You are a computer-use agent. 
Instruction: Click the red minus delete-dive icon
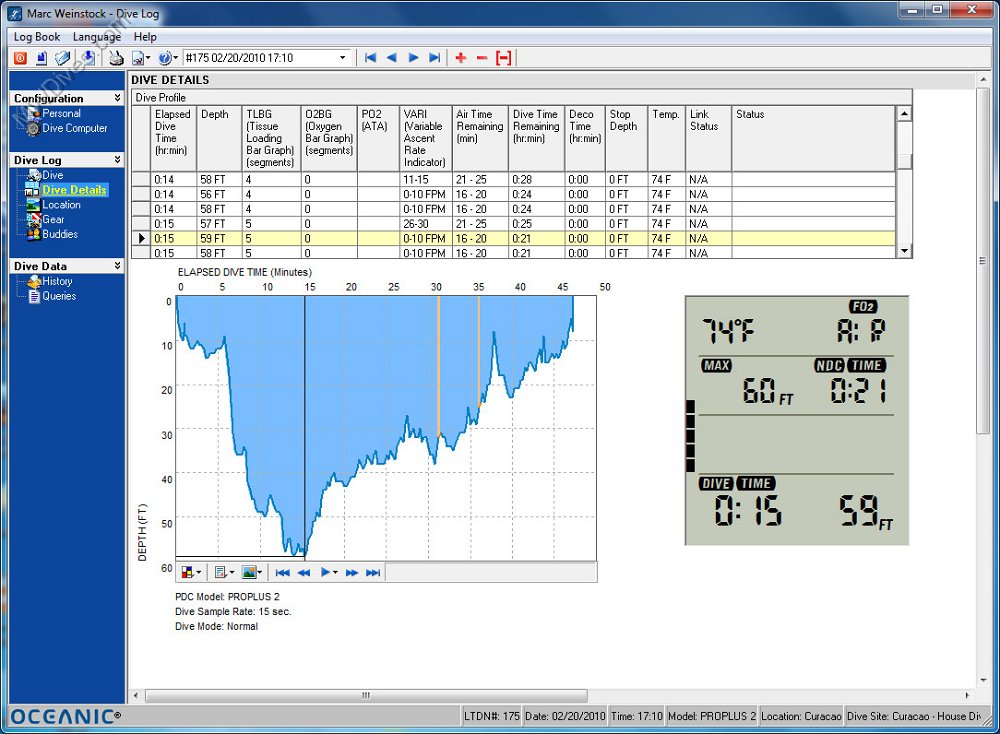click(482, 58)
